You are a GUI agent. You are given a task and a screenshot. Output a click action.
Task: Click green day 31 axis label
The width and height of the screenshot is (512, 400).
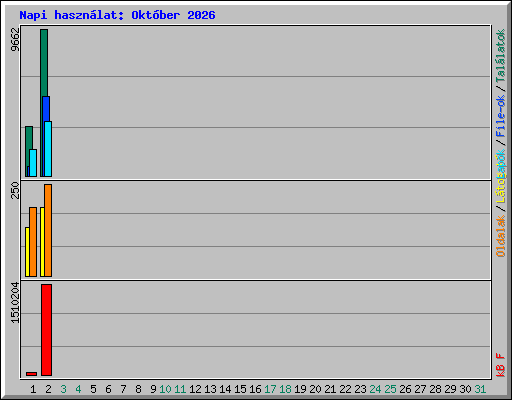pyautogui.click(x=480, y=389)
